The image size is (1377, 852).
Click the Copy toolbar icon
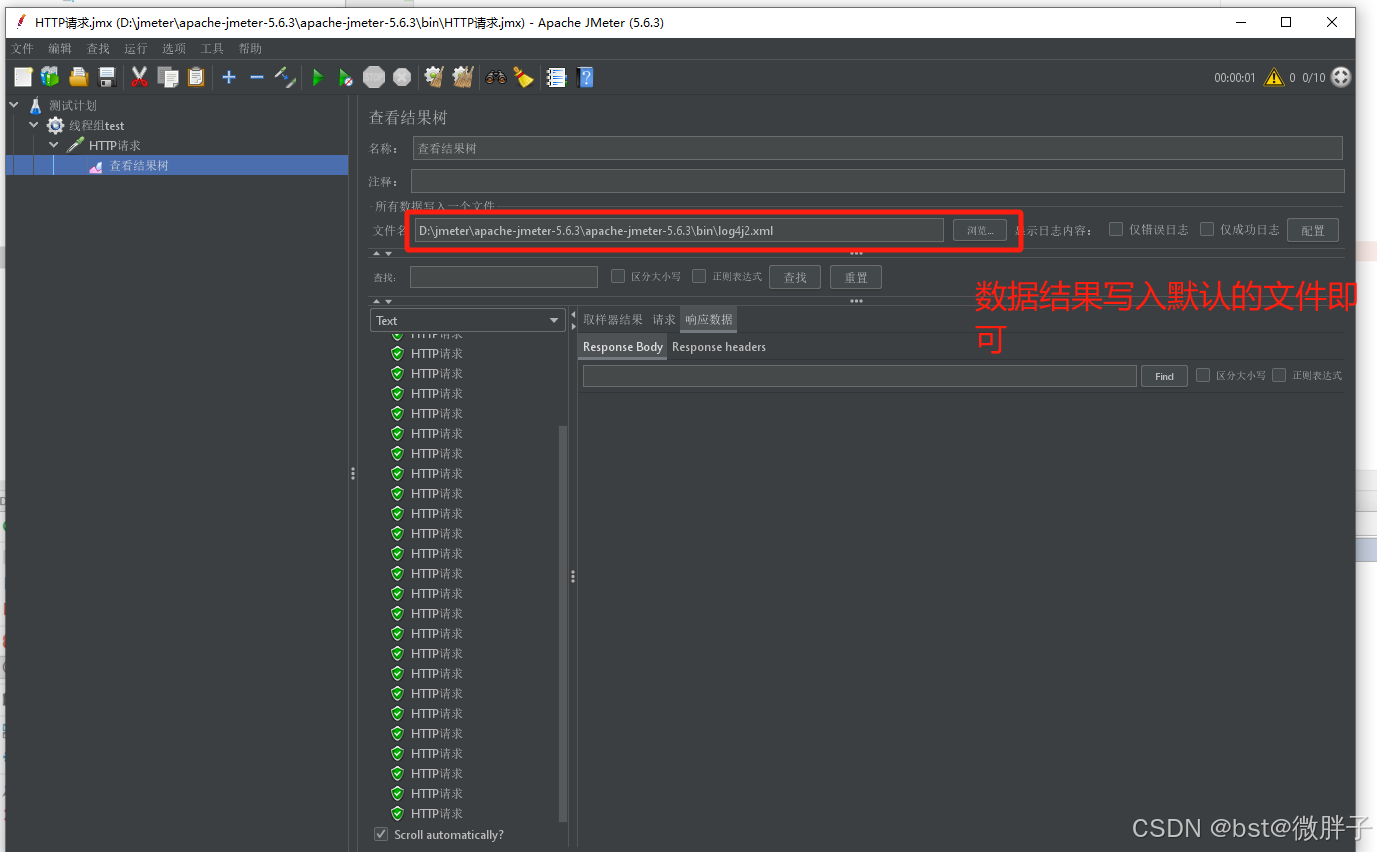(x=168, y=77)
